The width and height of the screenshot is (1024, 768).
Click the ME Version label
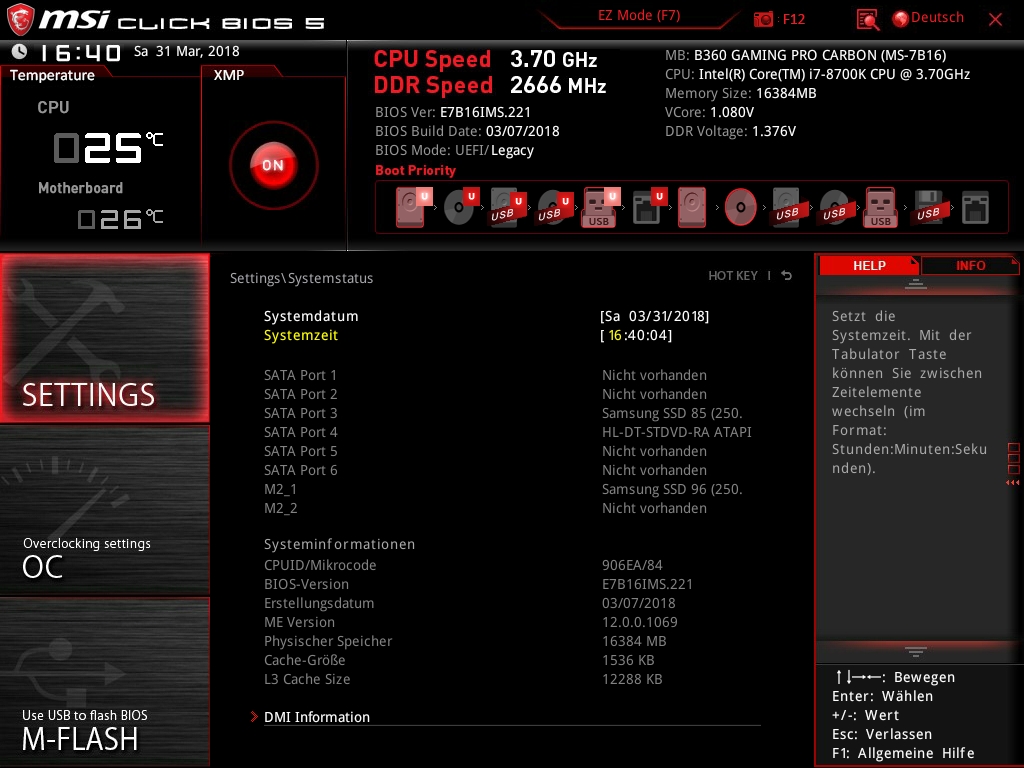click(299, 622)
